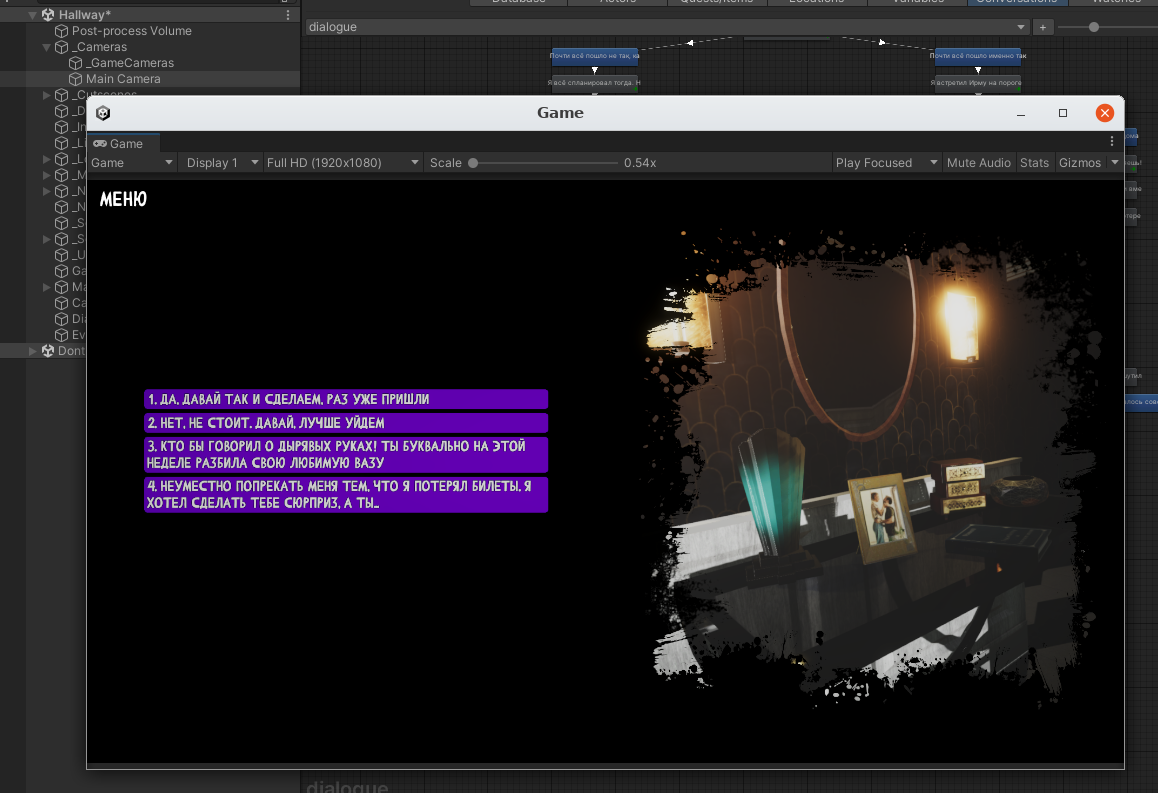The width and height of the screenshot is (1158, 793).
Task: Collapse the _Cameras tree item
Action: point(47,47)
